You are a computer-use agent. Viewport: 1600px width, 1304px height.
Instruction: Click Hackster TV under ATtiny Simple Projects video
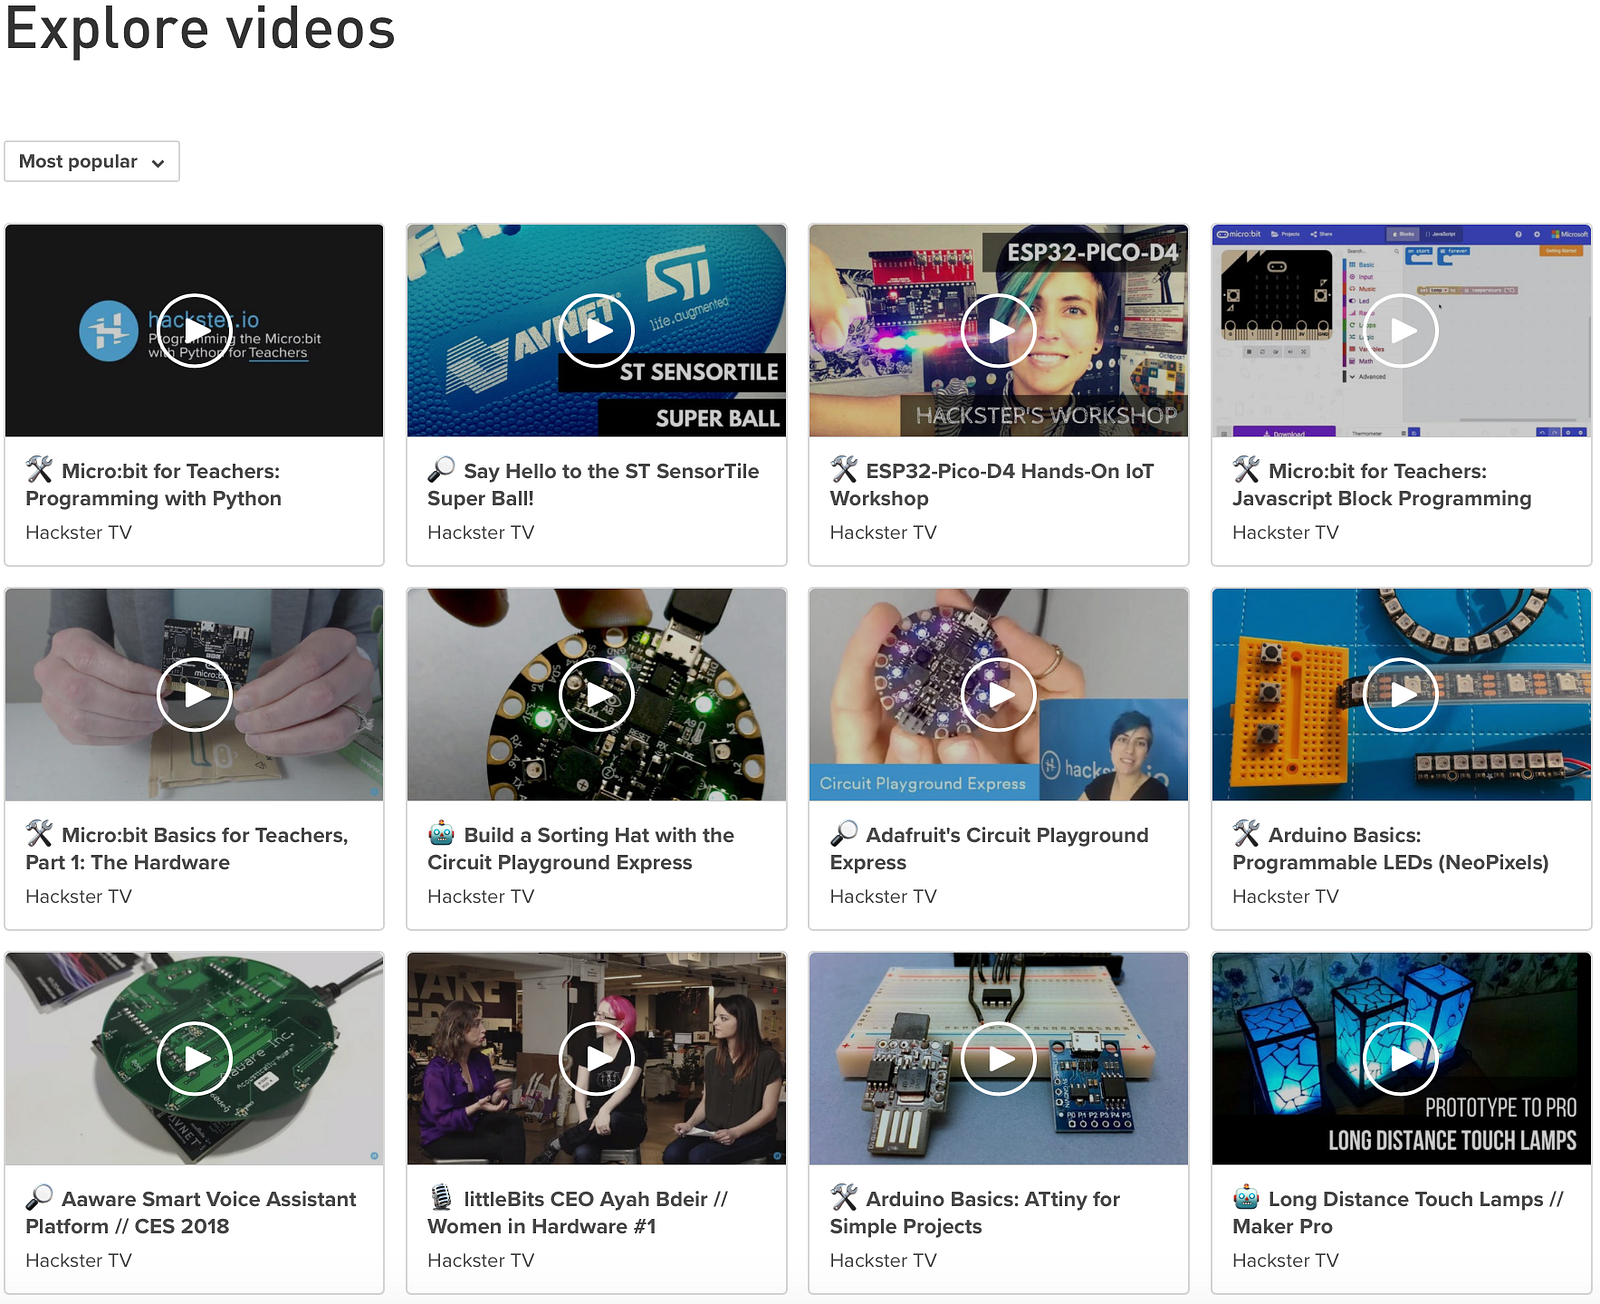883,1261
